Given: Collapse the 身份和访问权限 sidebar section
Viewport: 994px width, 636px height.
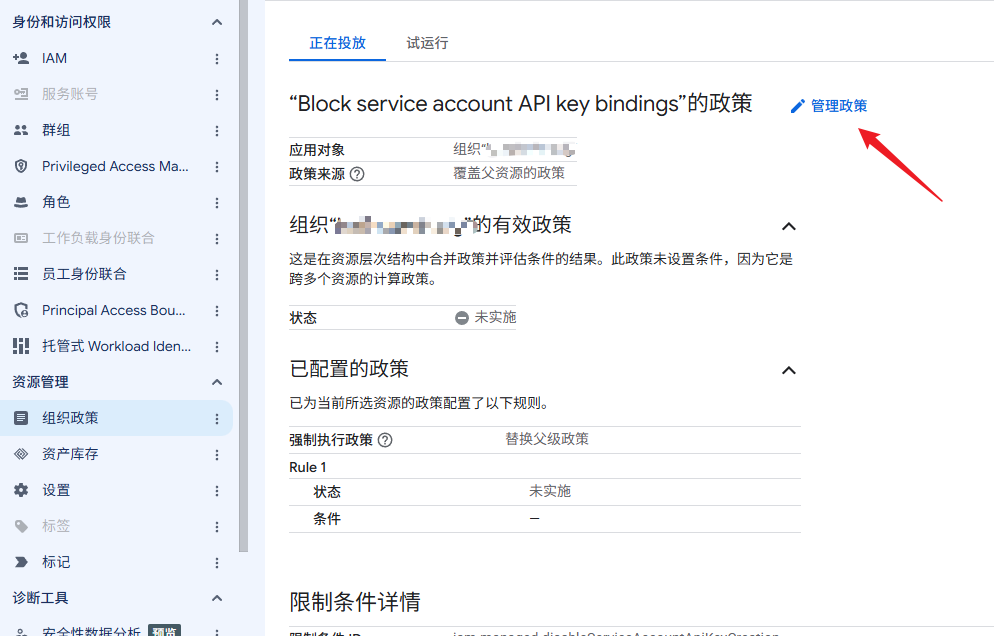Looking at the screenshot, I should pos(217,22).
